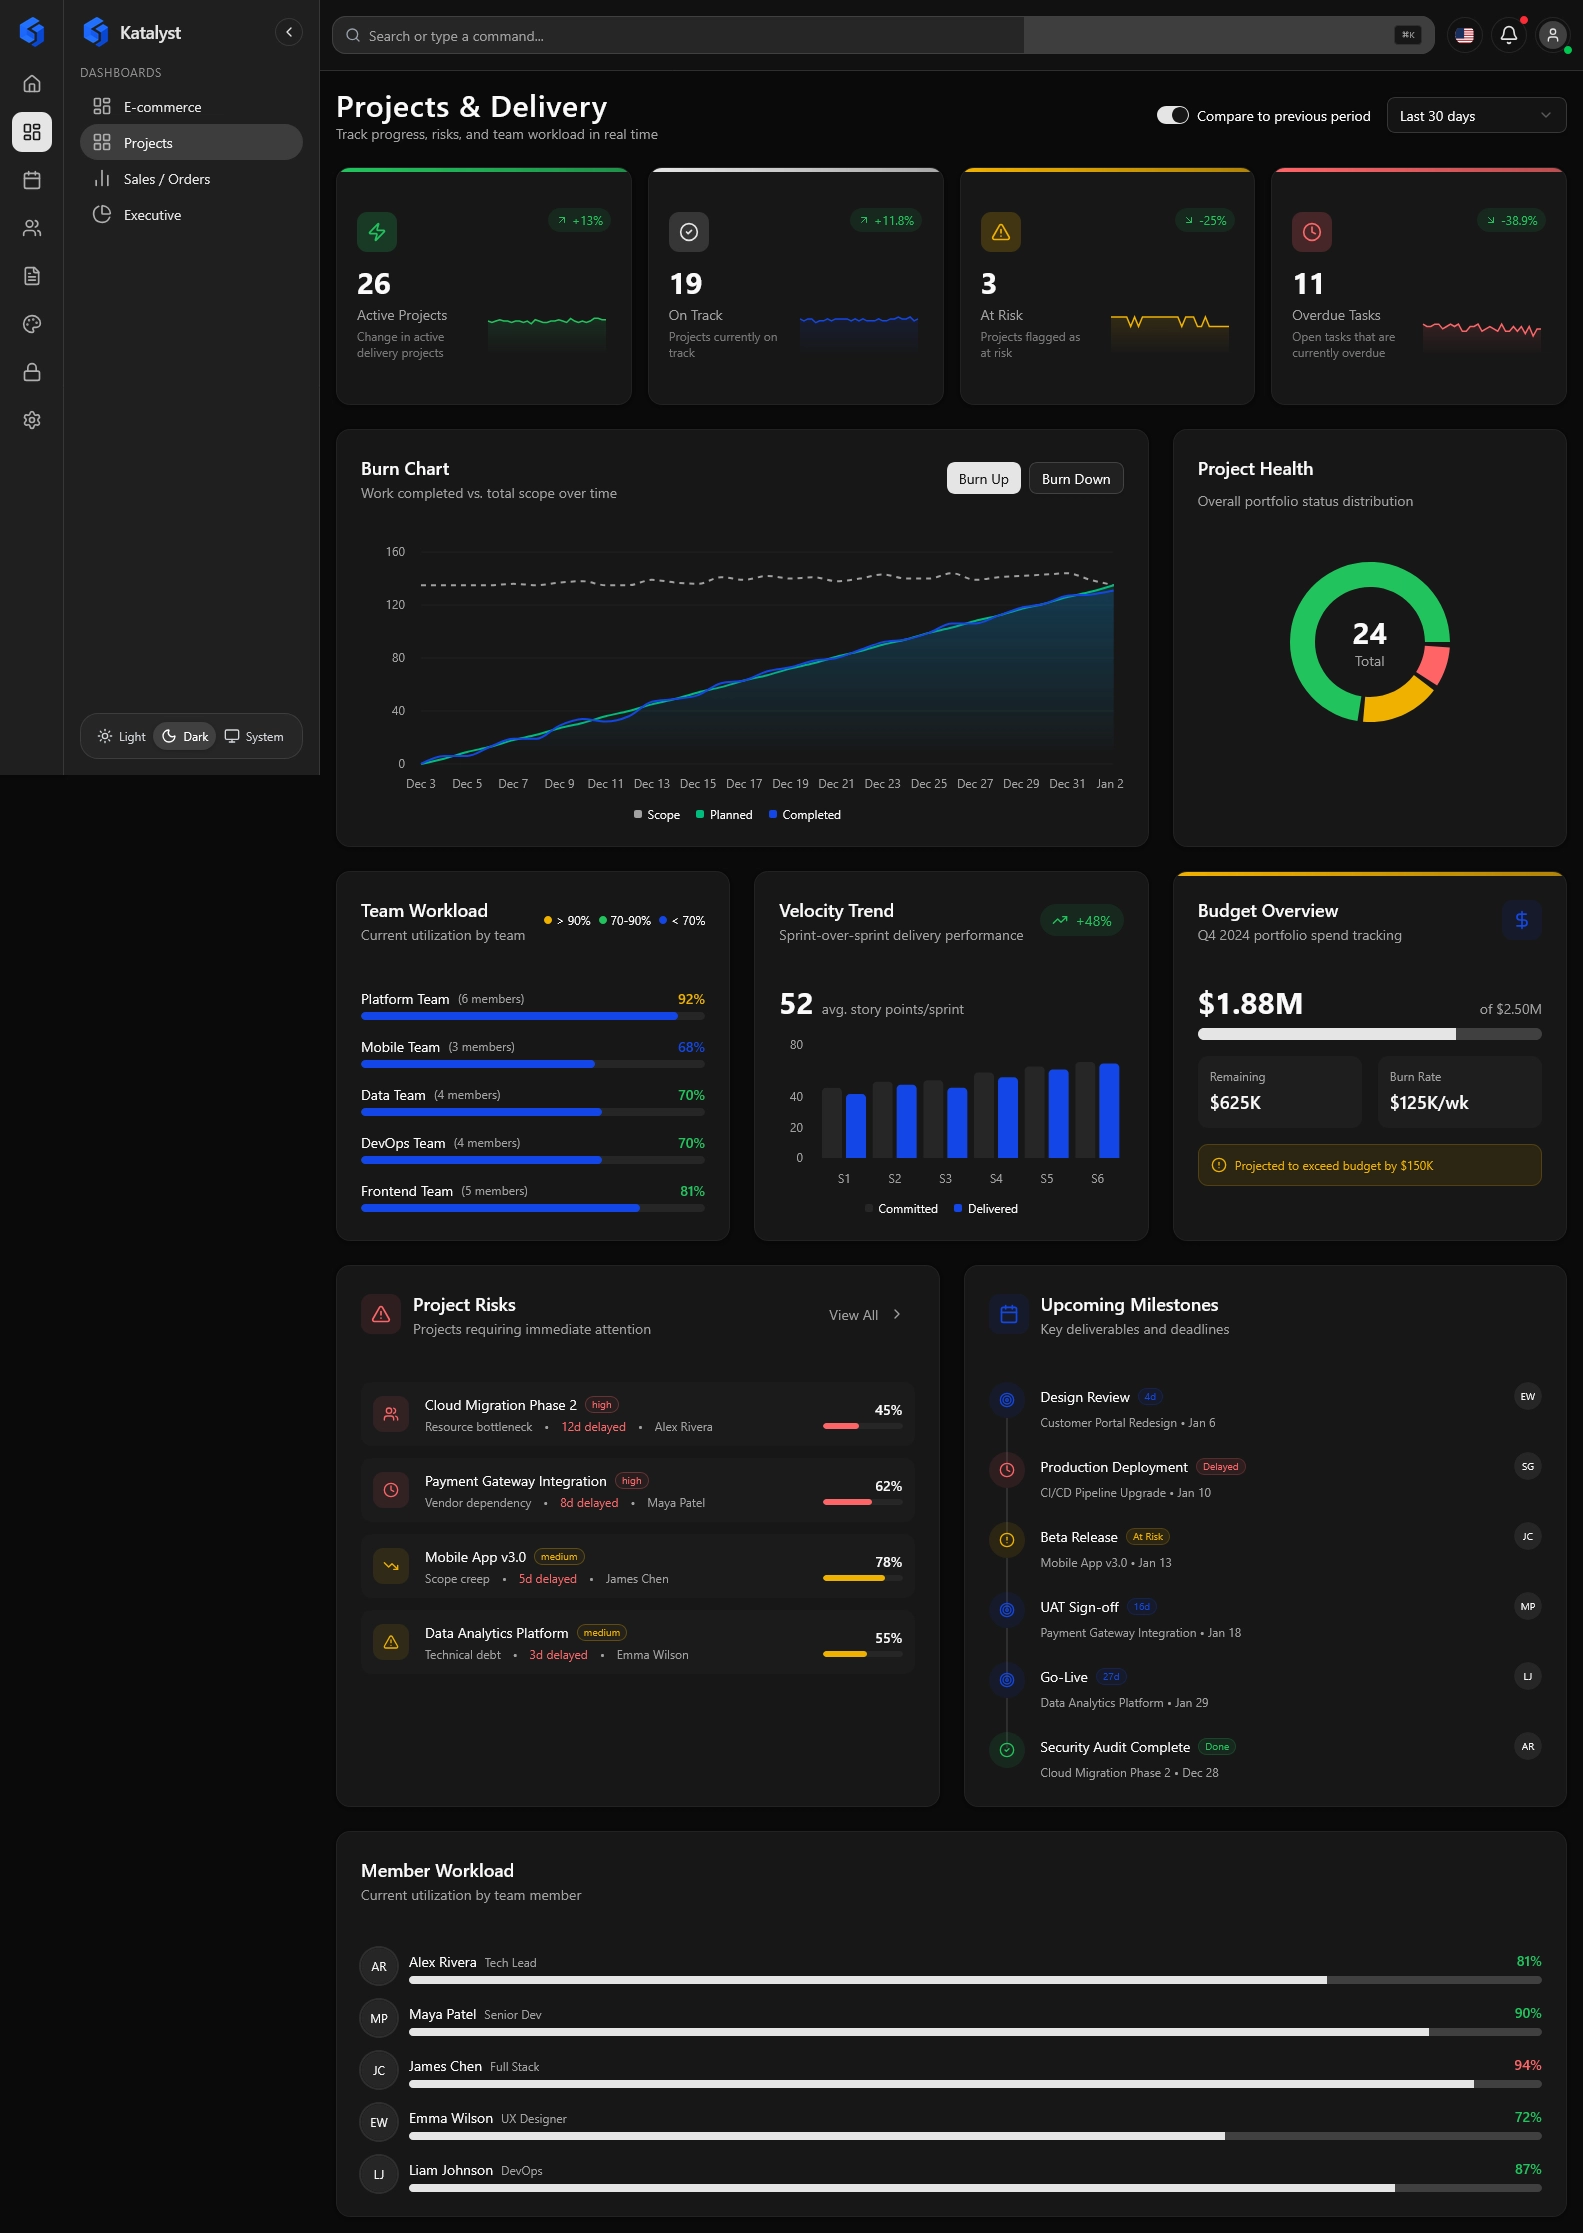Open the Executive dashboard
Viewport: 1583px width, 2233px height.
[x=152, y=215]
